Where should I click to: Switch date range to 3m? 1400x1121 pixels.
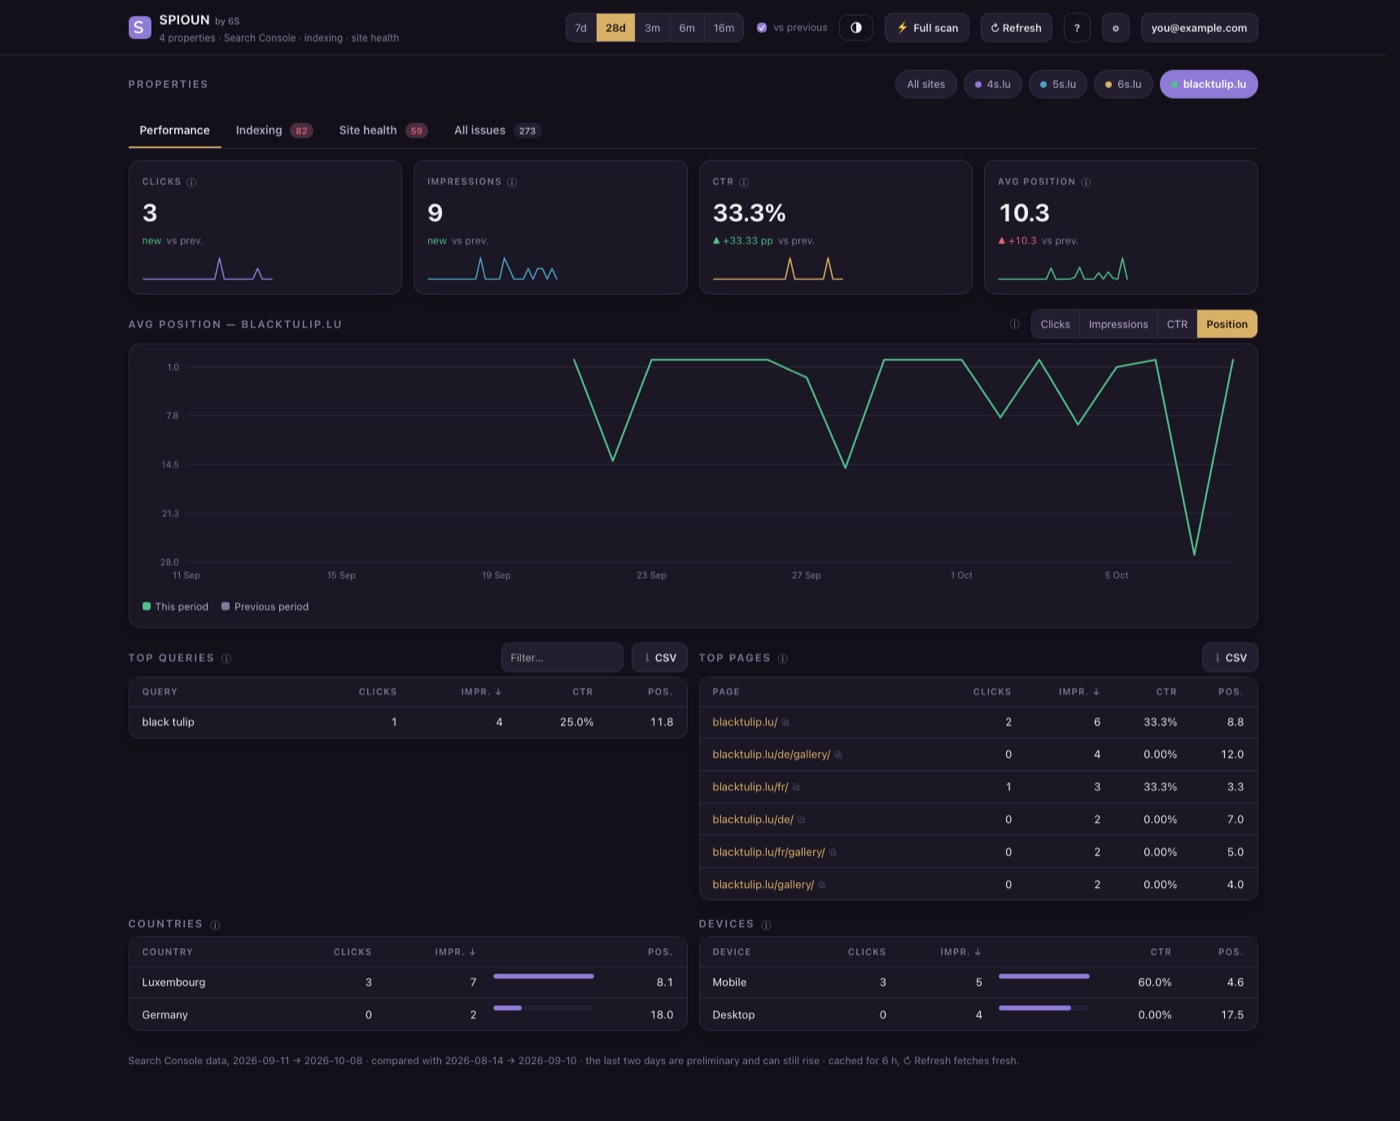coord(652,28)
